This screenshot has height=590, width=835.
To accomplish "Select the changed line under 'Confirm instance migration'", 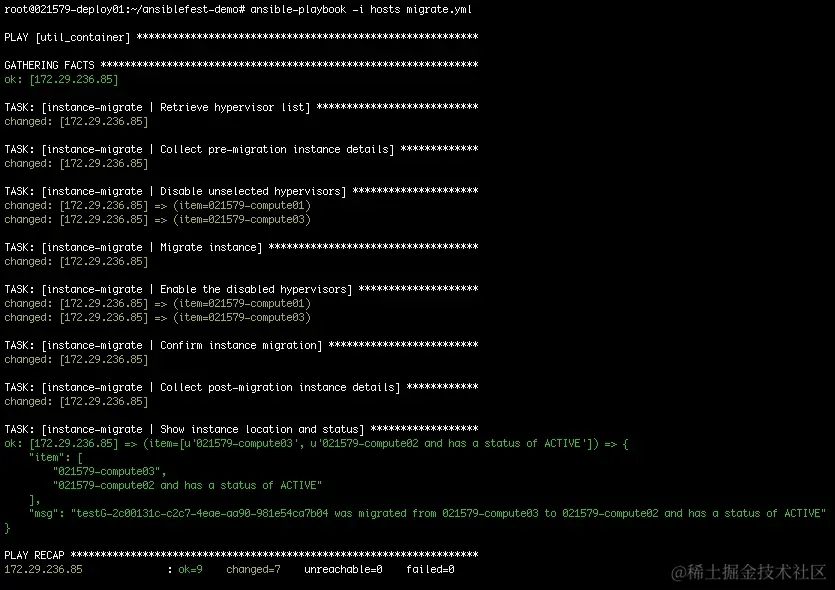I will (x=76, y=359).
